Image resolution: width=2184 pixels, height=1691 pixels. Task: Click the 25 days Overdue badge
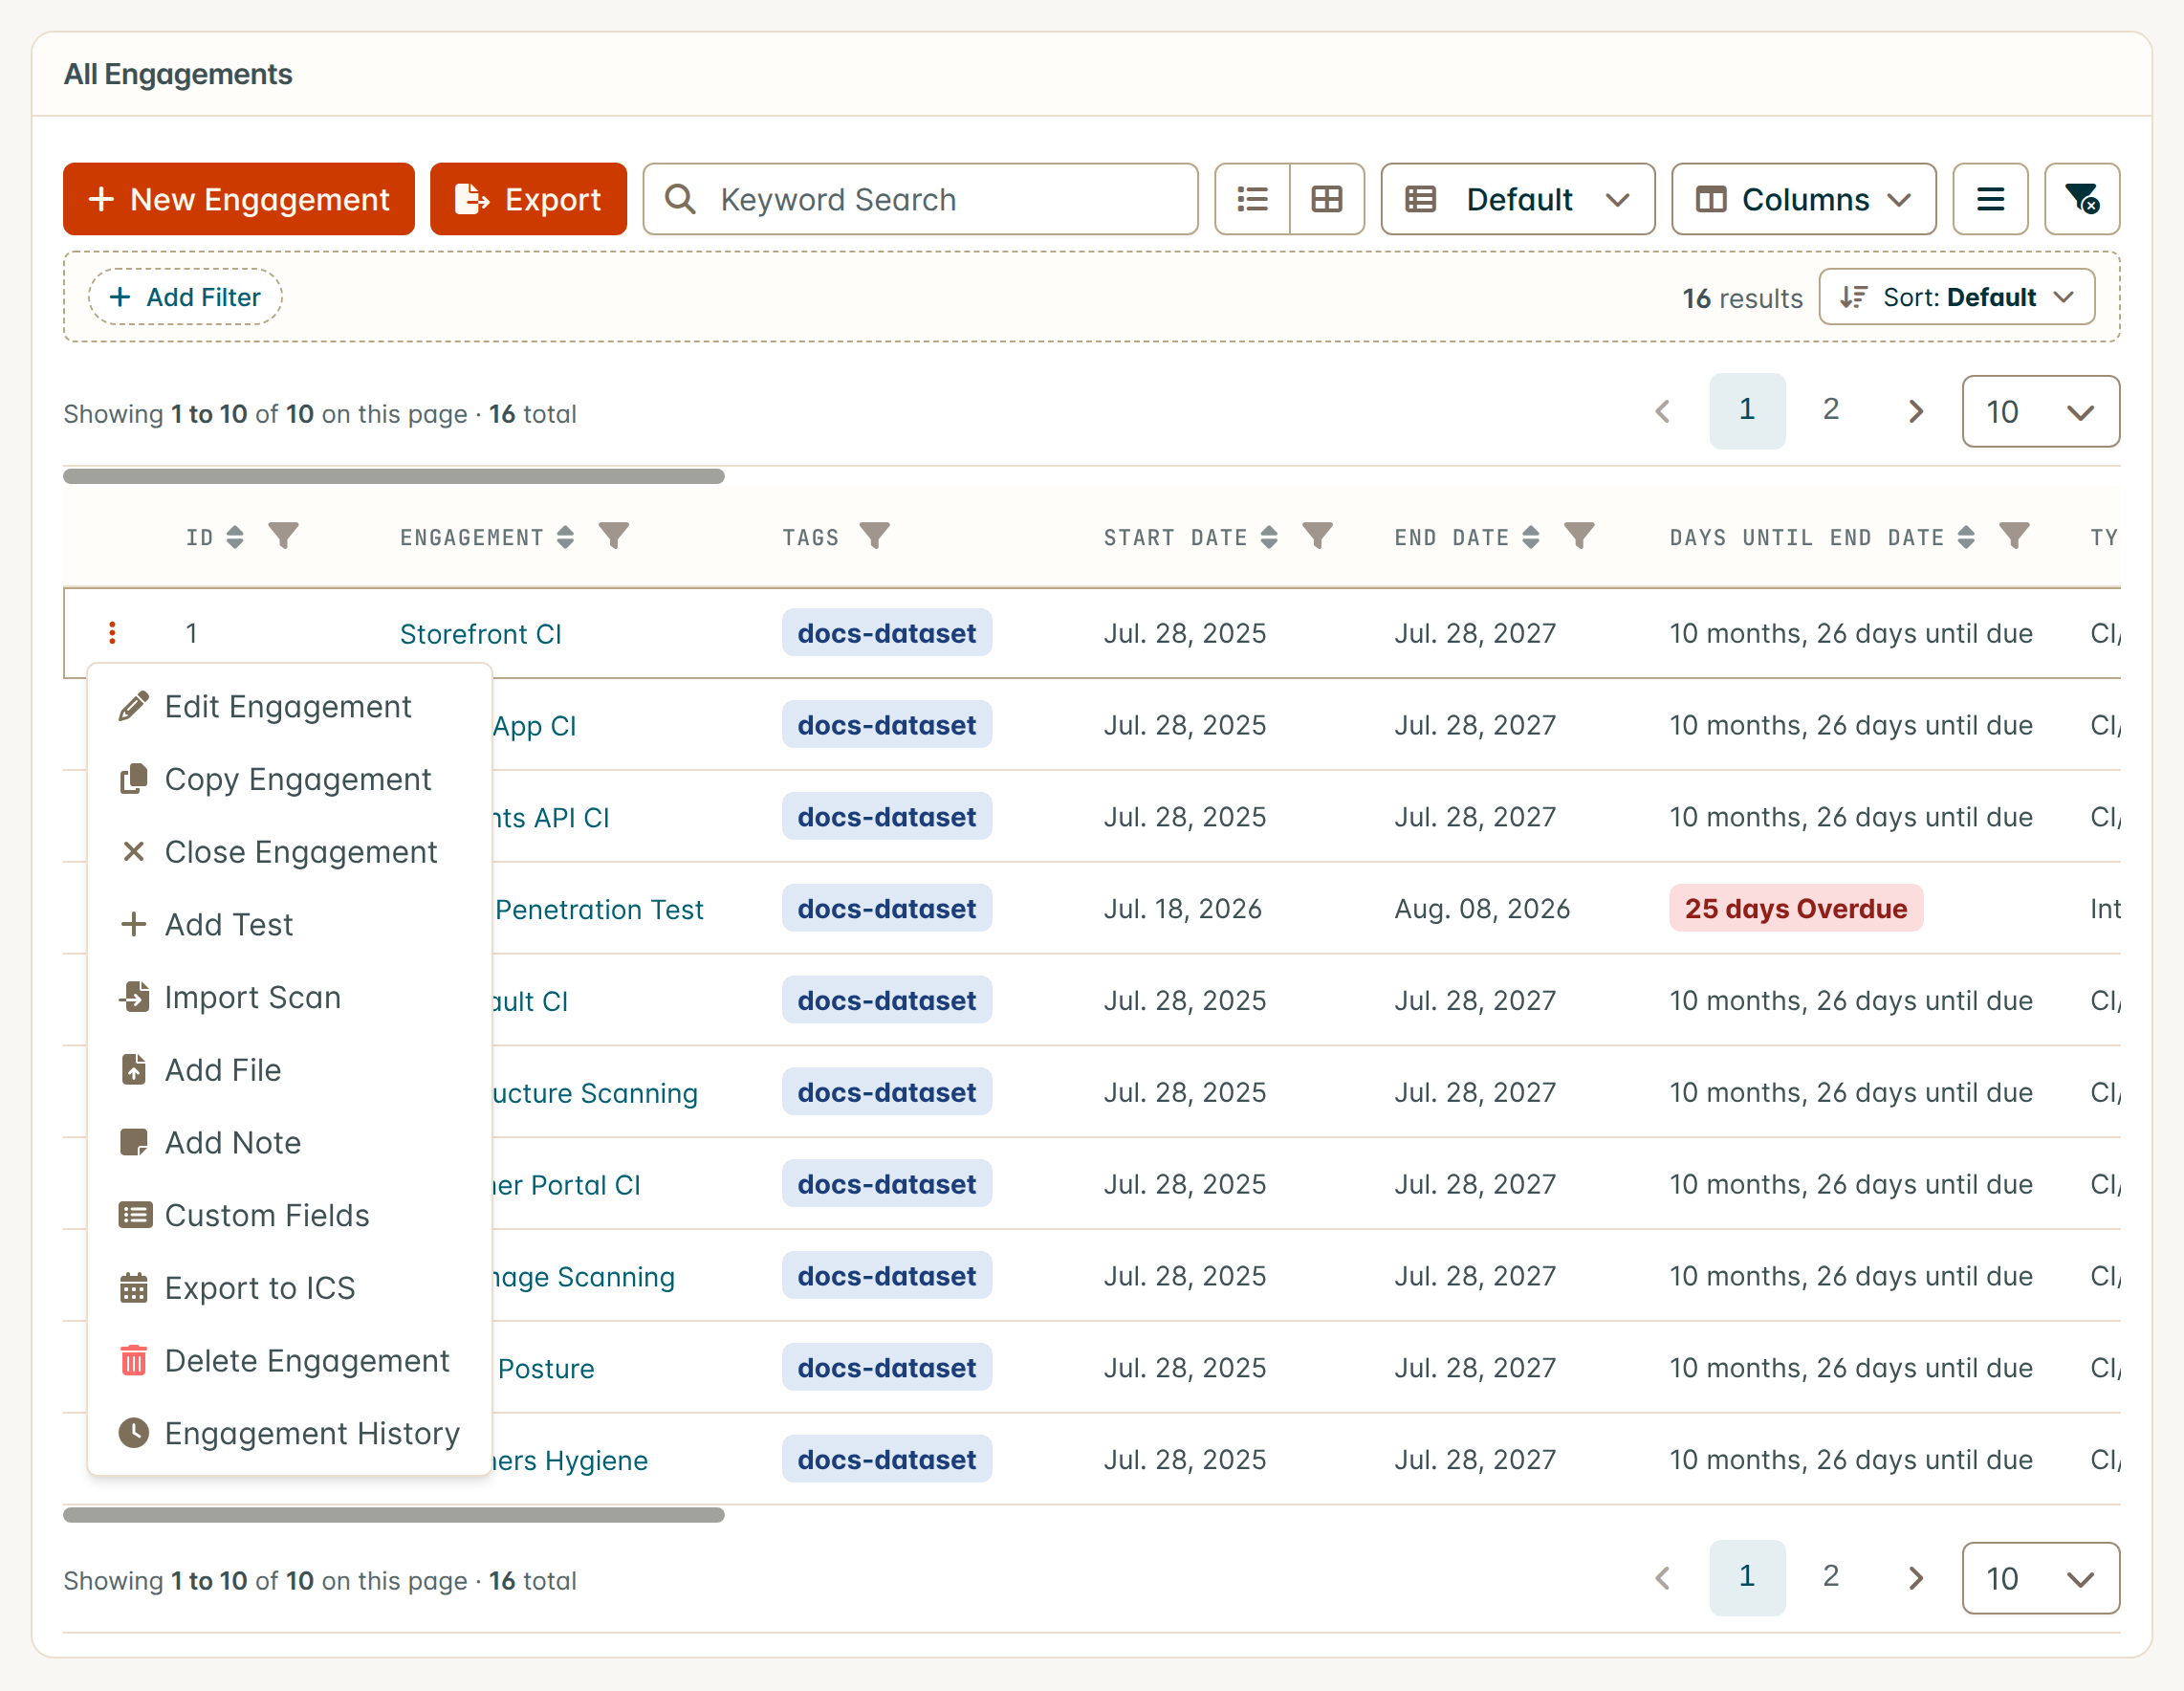pyautogui.click(x=1796, y=908)
